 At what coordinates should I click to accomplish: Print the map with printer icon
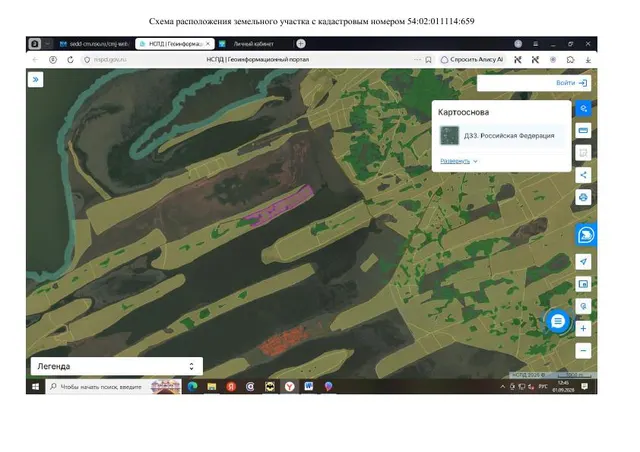[583, 197]
